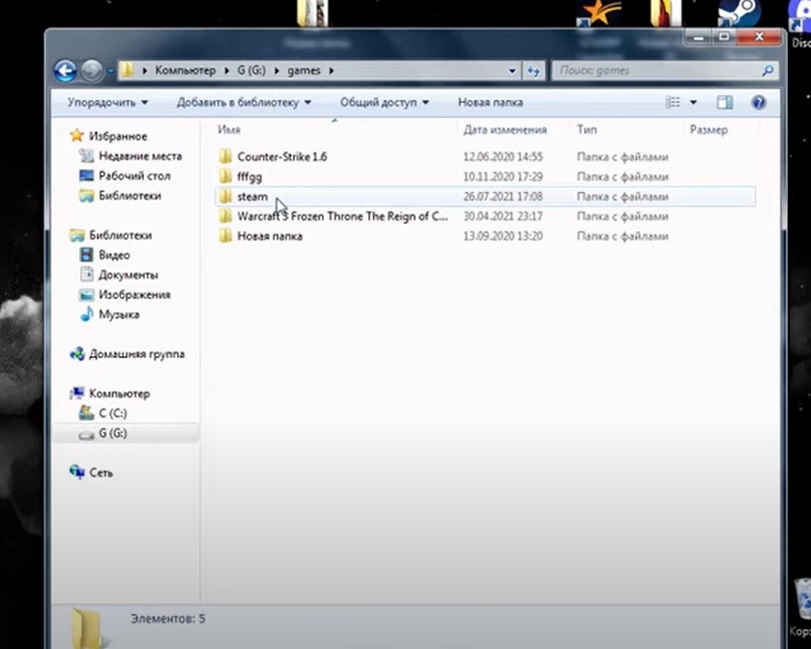The width and height of the screenshot is (811, 649).
Task: Select the fffgg folder
Action: 249,177
